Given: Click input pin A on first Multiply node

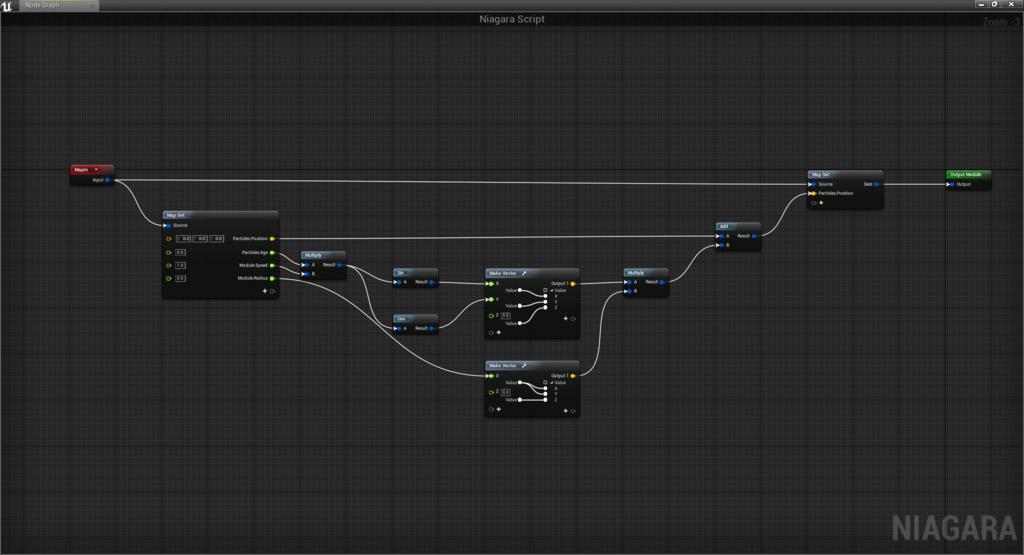Looking at the screenshot, I should pyautogui.click(x=305, y=265).
